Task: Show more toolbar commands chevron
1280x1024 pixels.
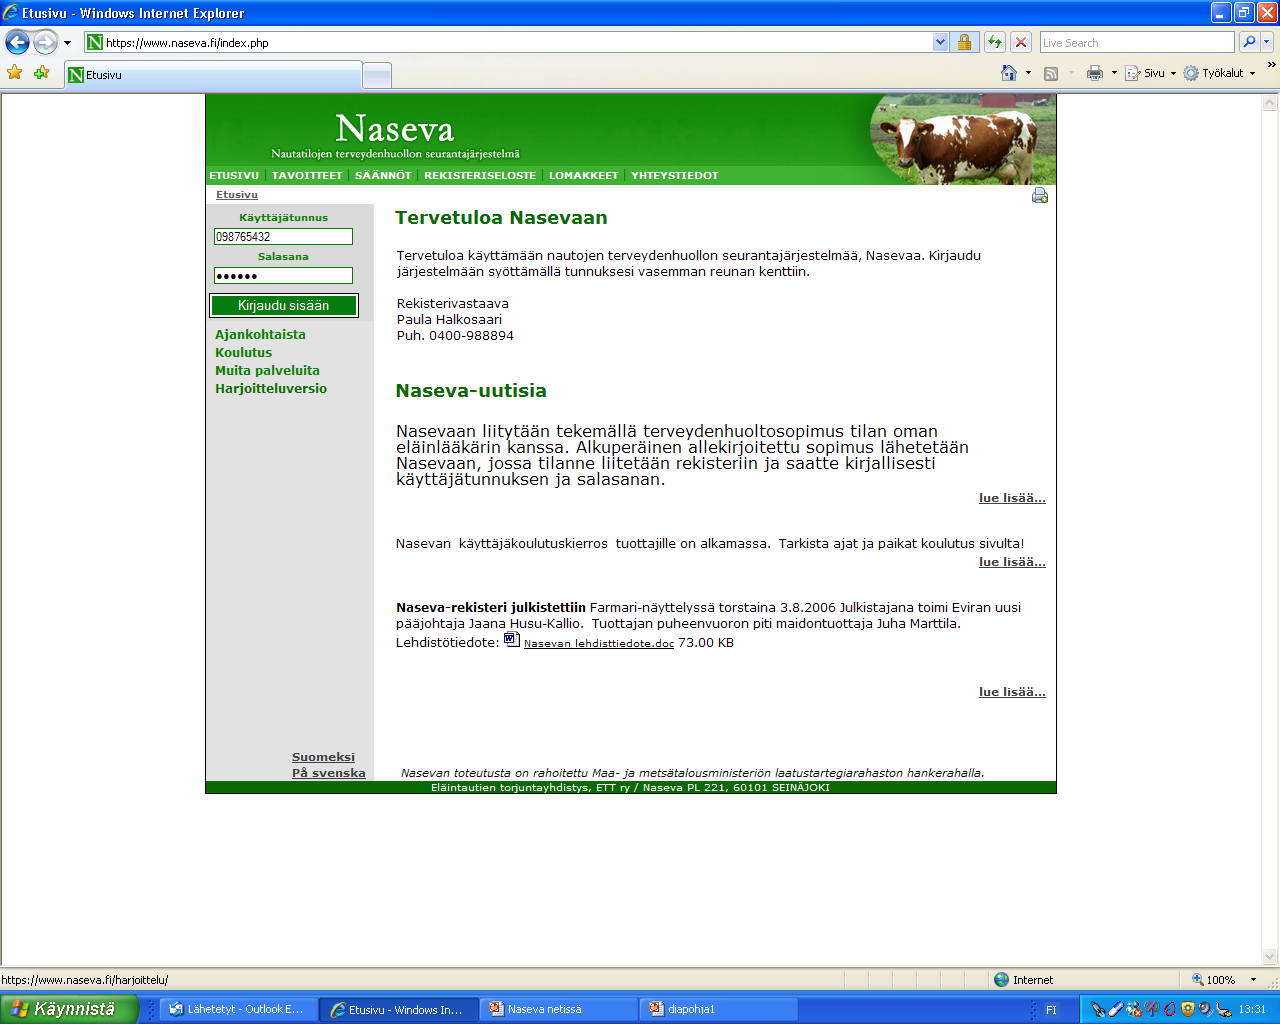Action: 1271,65
